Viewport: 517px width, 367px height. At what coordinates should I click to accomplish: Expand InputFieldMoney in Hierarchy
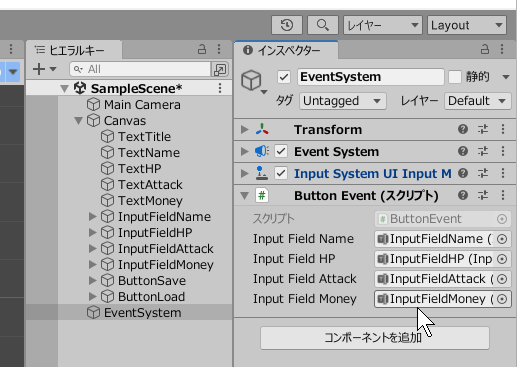(92, 265)
